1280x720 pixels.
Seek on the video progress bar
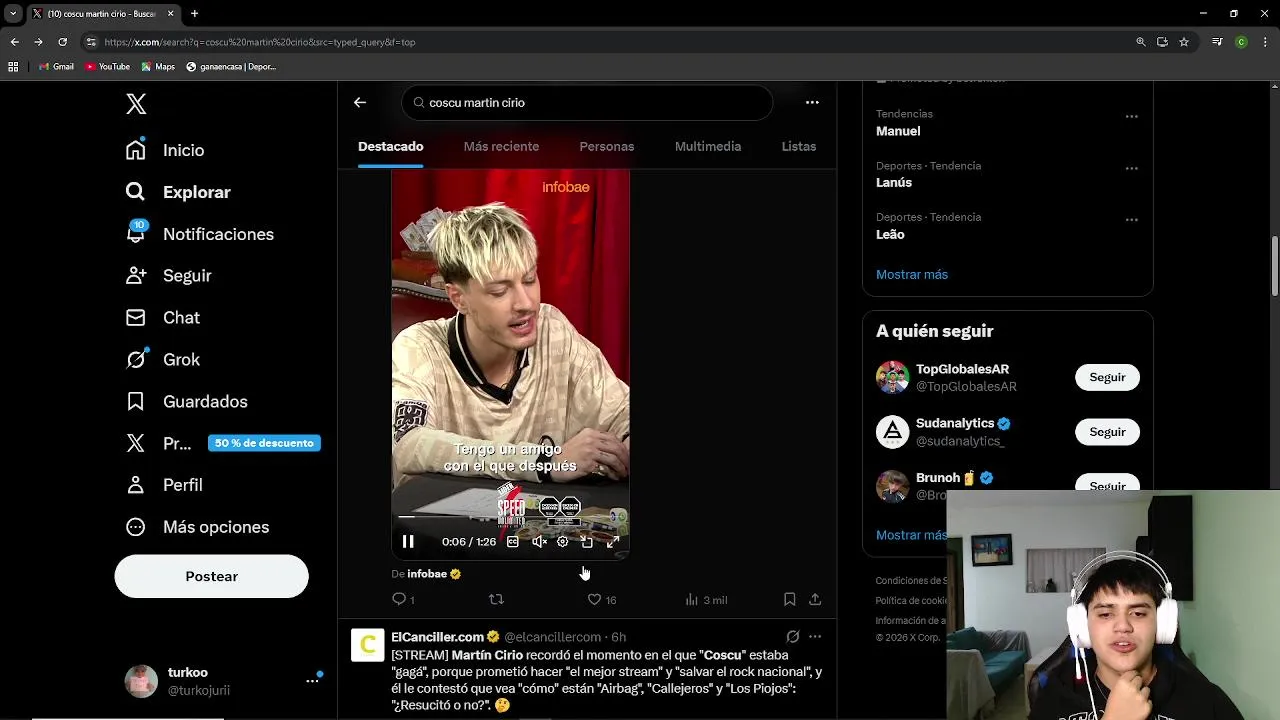point(510,517)
